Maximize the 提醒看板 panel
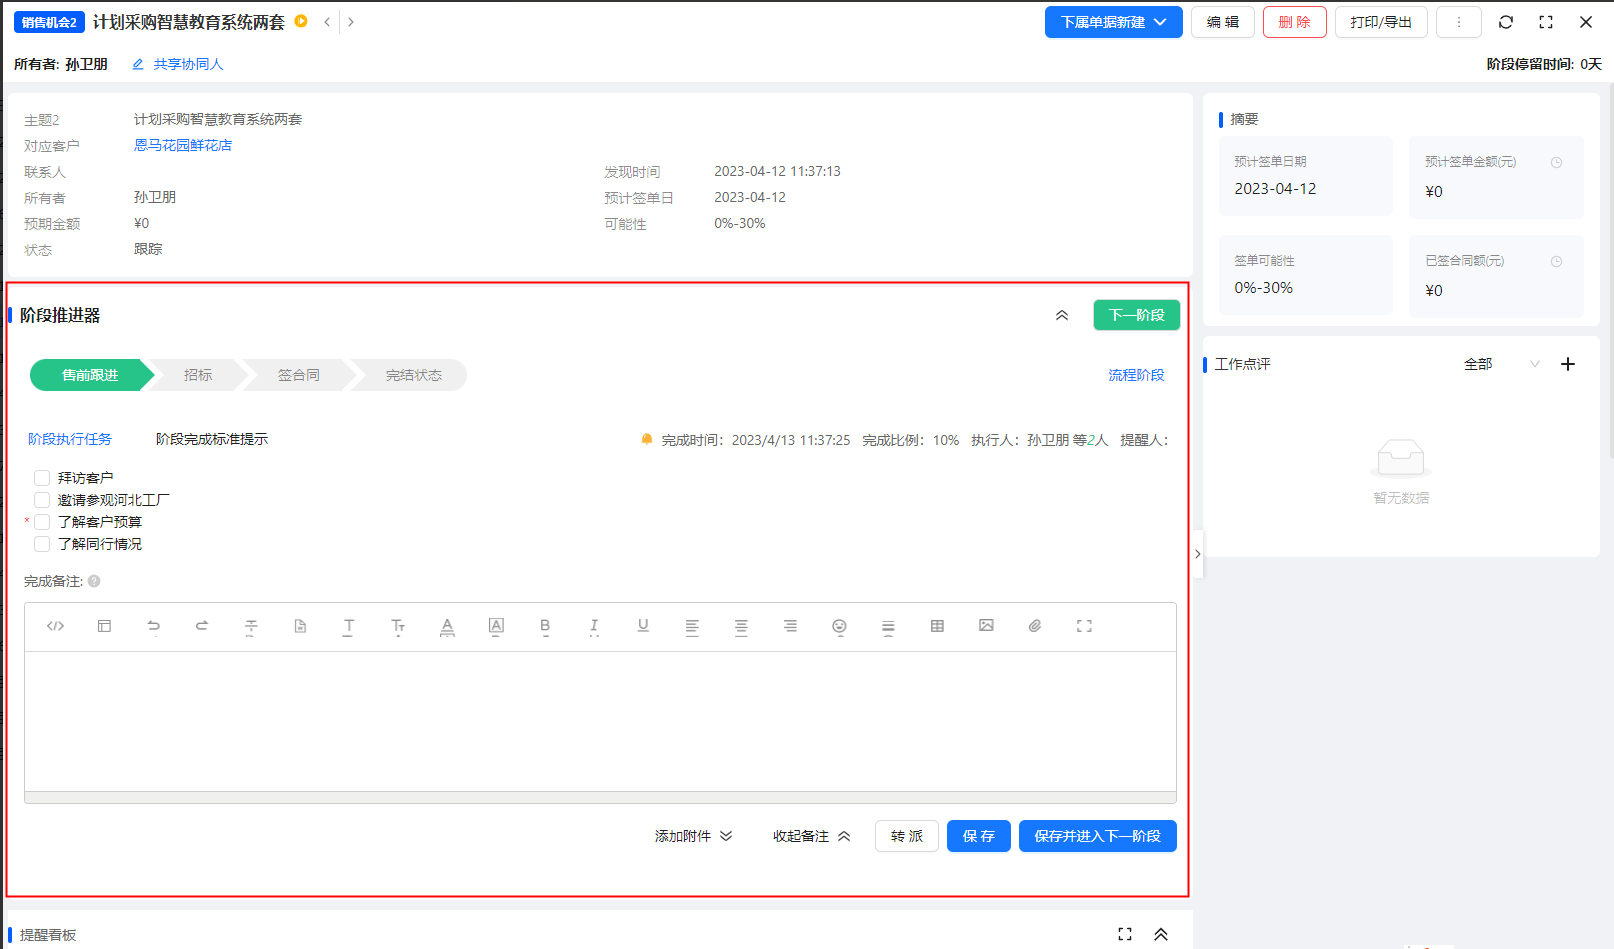This screenshot has height=949, width=1614. point(1125,934)
